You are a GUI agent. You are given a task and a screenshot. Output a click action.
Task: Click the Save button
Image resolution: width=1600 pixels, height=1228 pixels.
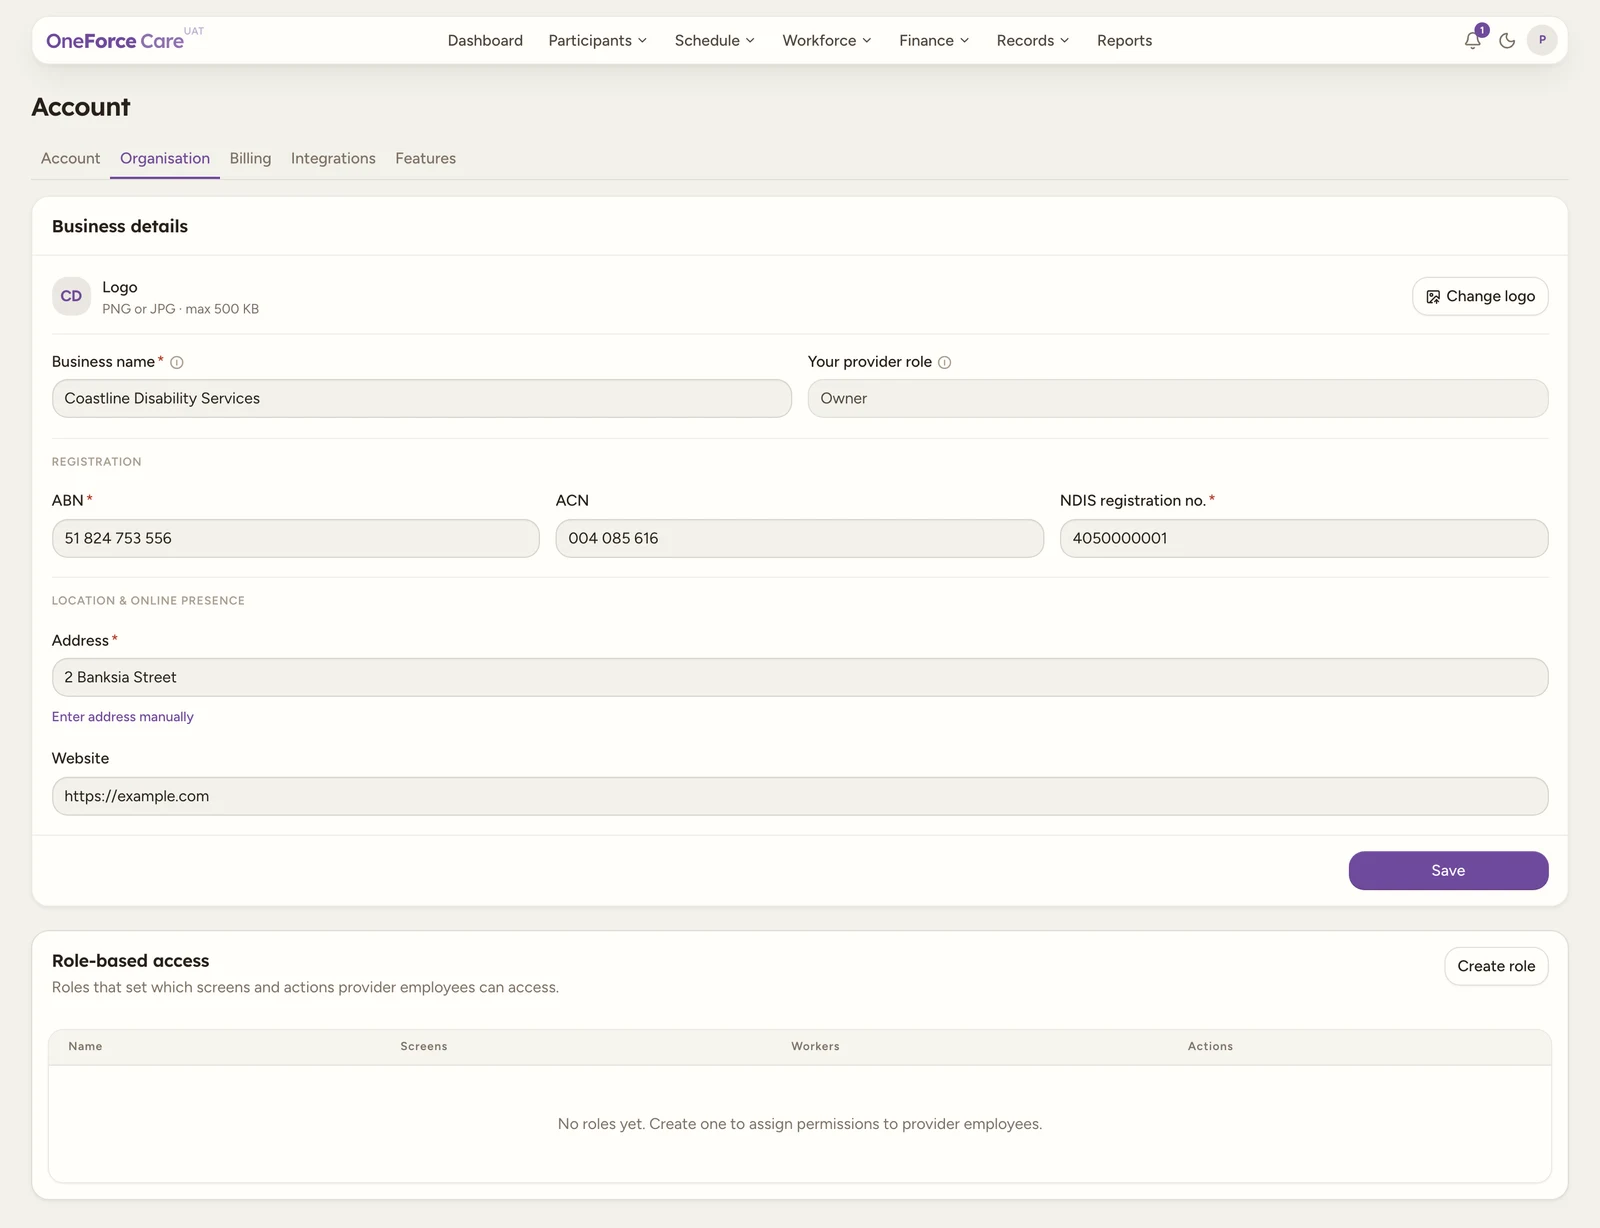click(x=1448, y=870)
